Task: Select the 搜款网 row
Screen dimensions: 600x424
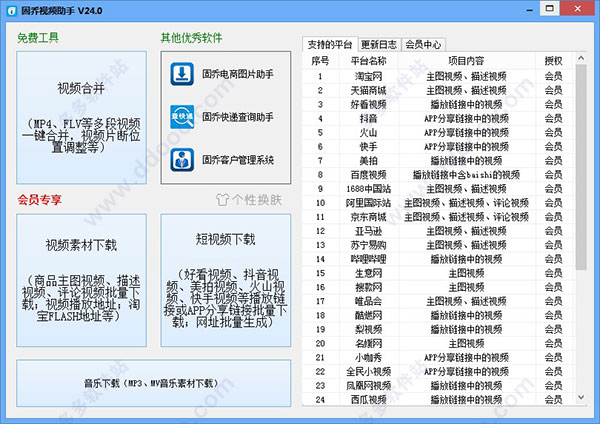Action: click(x=439, y=287)
